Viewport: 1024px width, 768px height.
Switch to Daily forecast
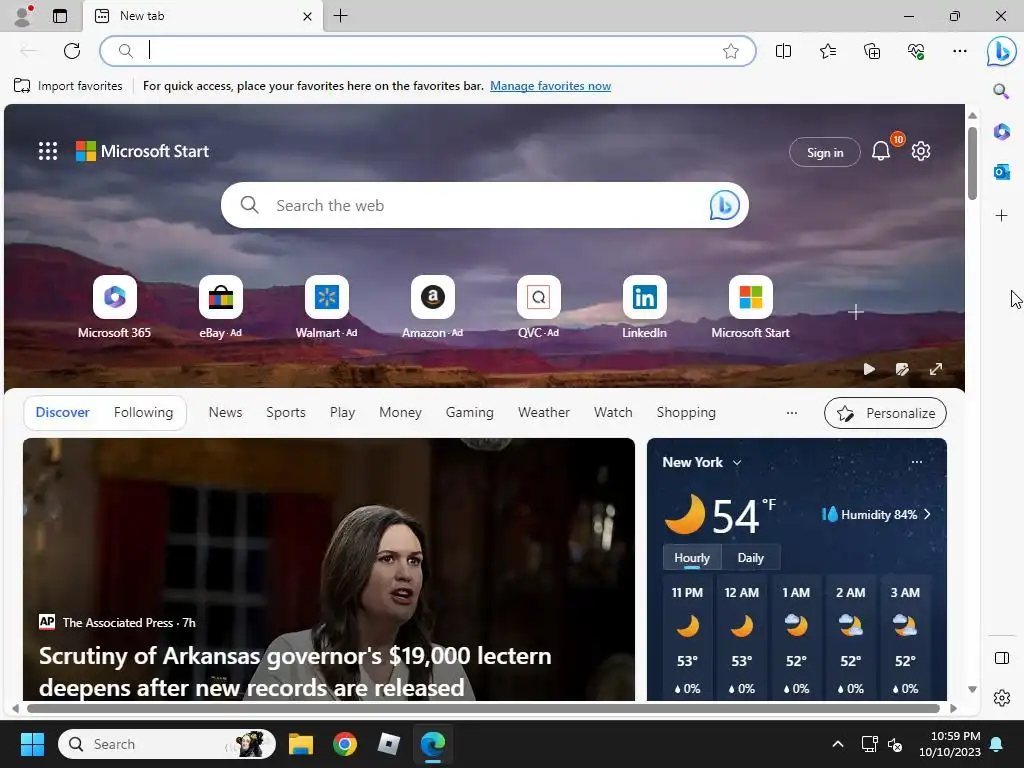click(x=750, y=558)
